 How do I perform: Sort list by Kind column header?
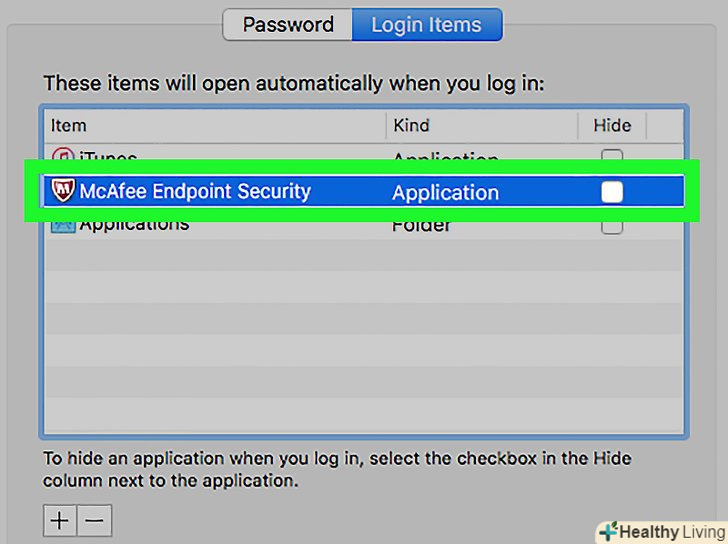[411, 125]
